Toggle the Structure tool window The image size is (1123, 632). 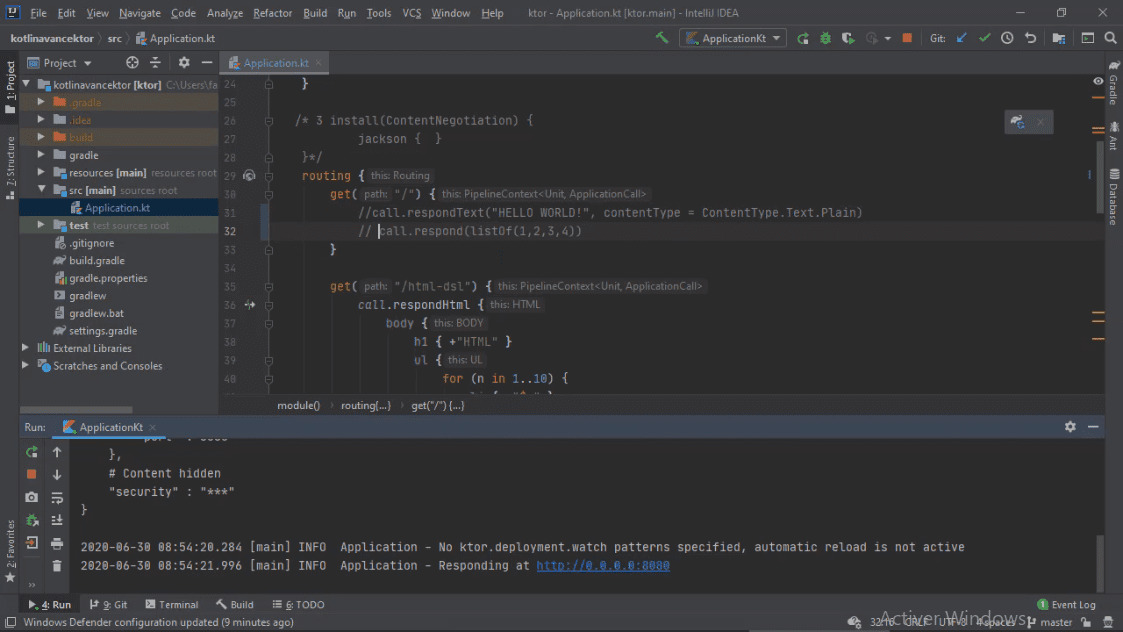pos(10,168)
